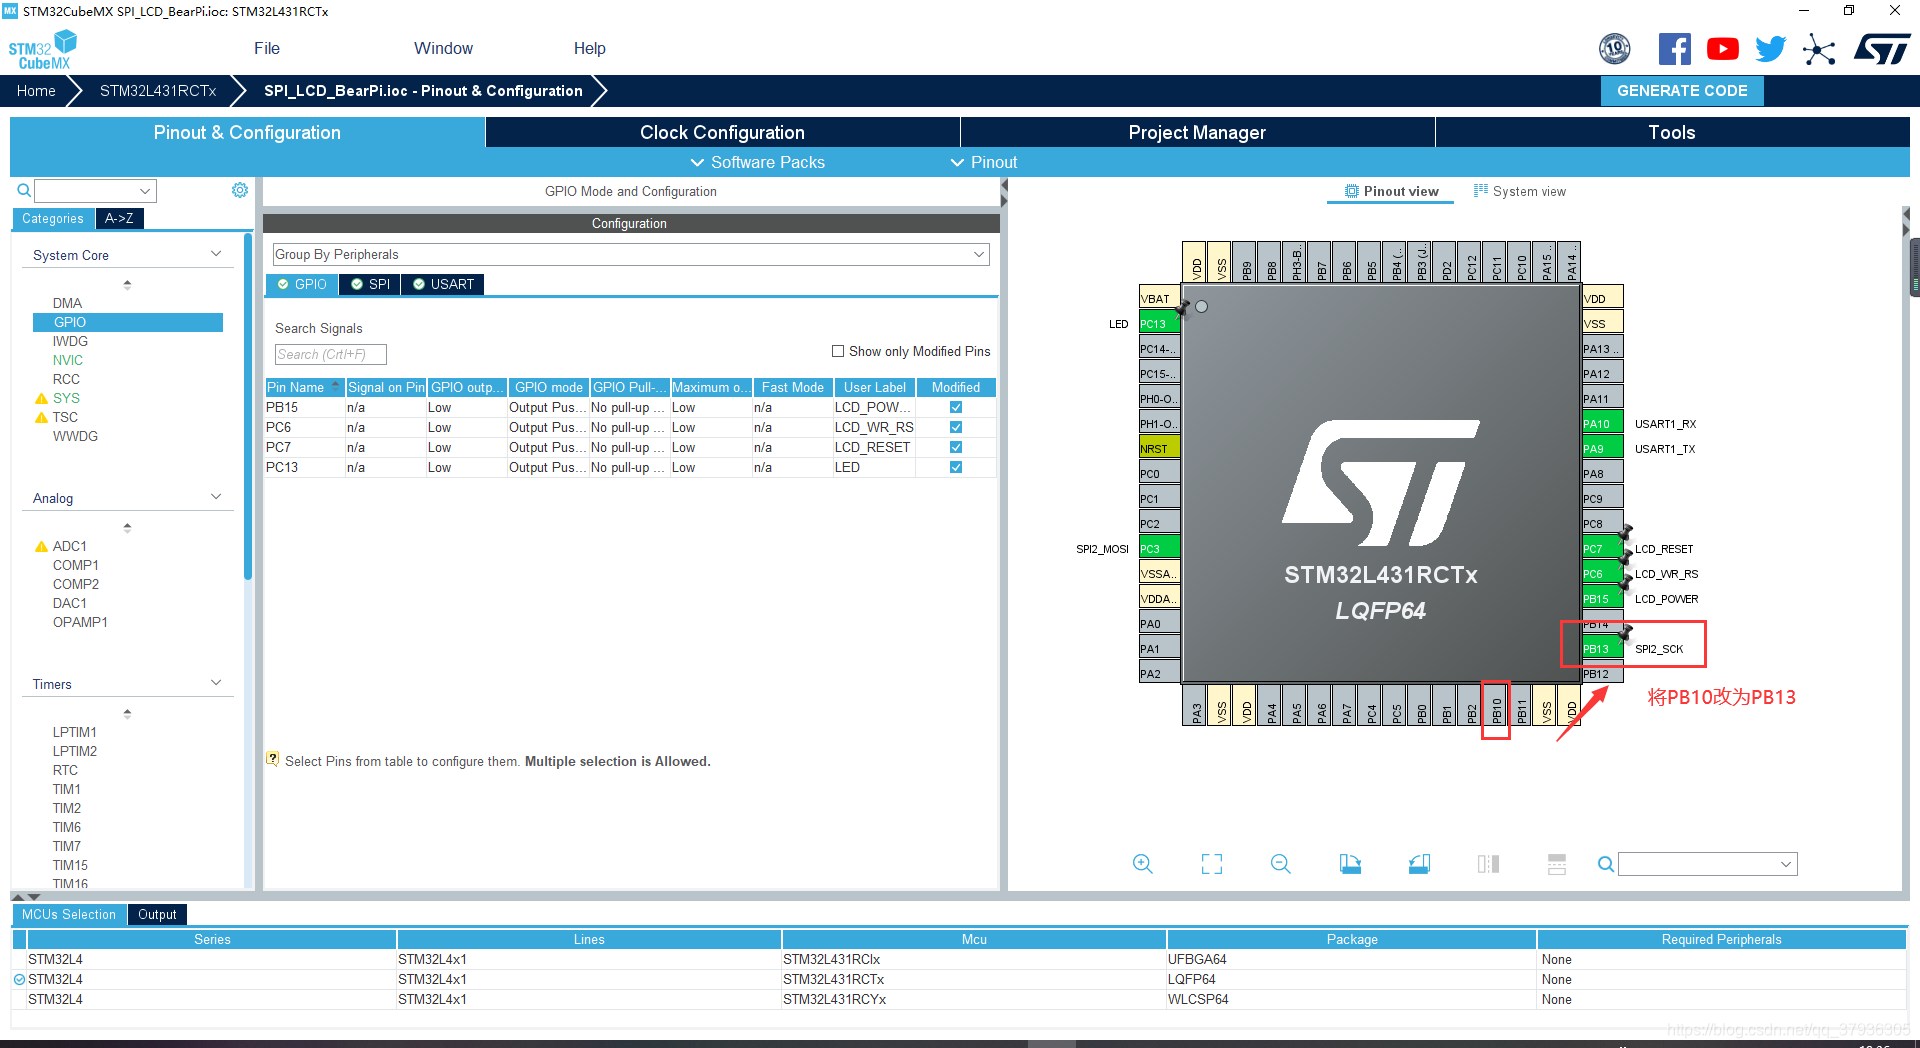1920x1048 pixels.
Task: Click the search magnifier in categories panel
Action: (24, 190)
